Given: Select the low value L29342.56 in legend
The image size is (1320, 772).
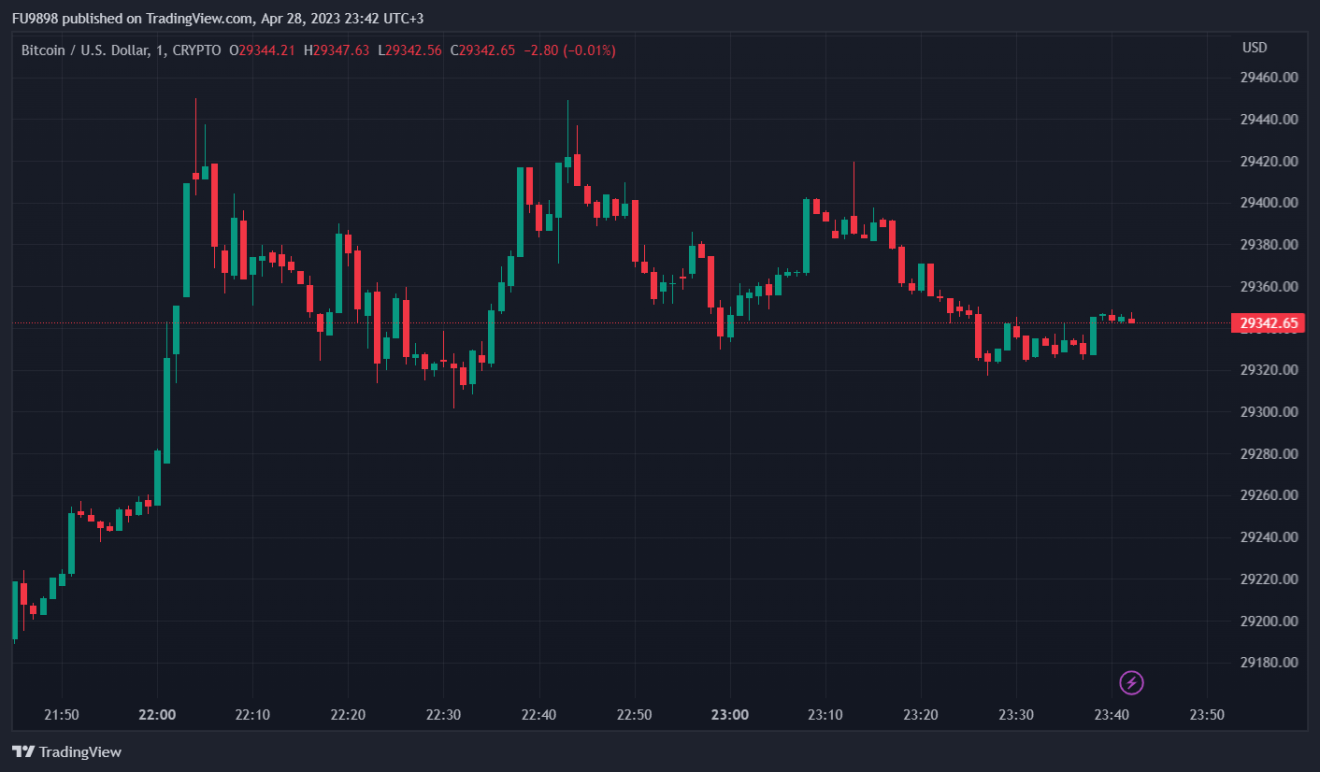Looking at the screenshot, I should coord(409,50).
